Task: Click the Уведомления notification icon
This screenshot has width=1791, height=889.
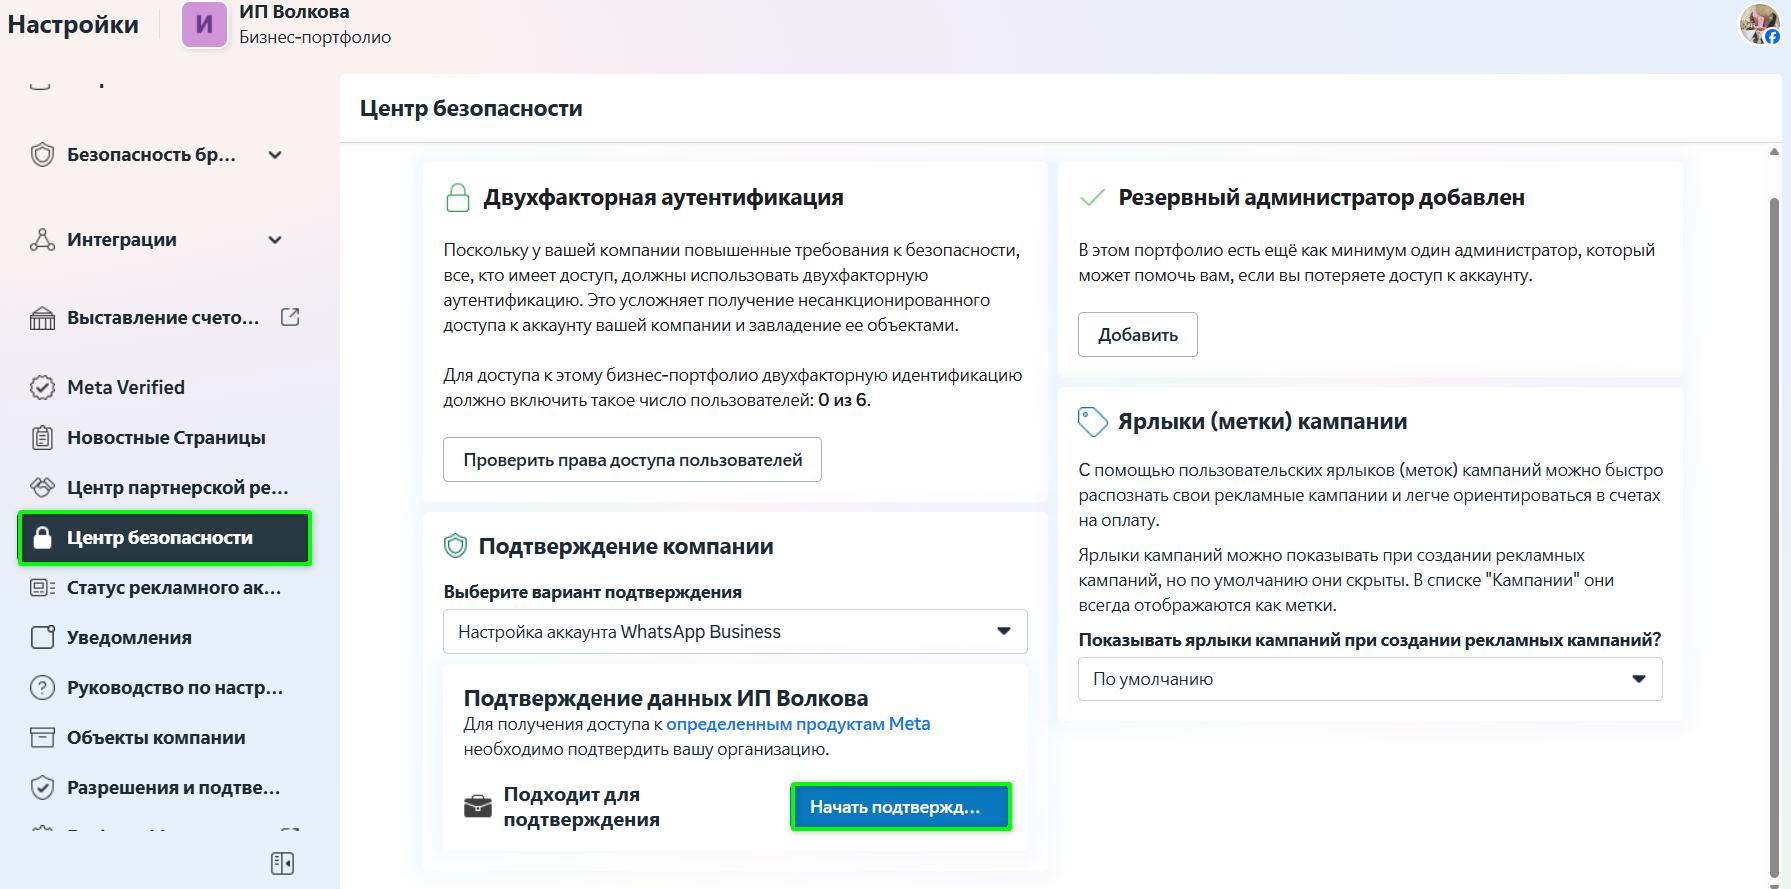Action: click(x=42, y=637)
